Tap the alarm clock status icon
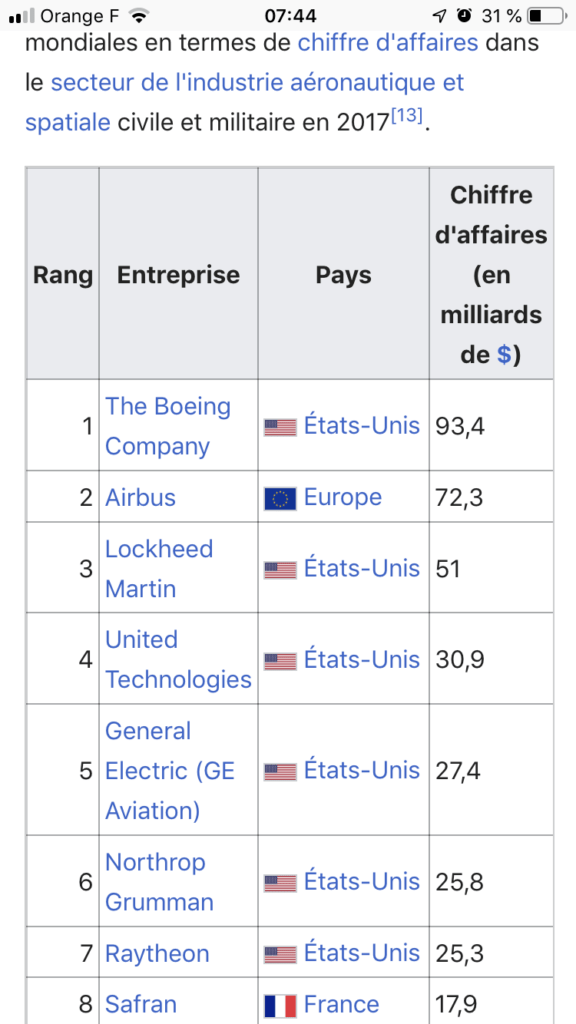The image size is (576, 1024). coord(464,16)
